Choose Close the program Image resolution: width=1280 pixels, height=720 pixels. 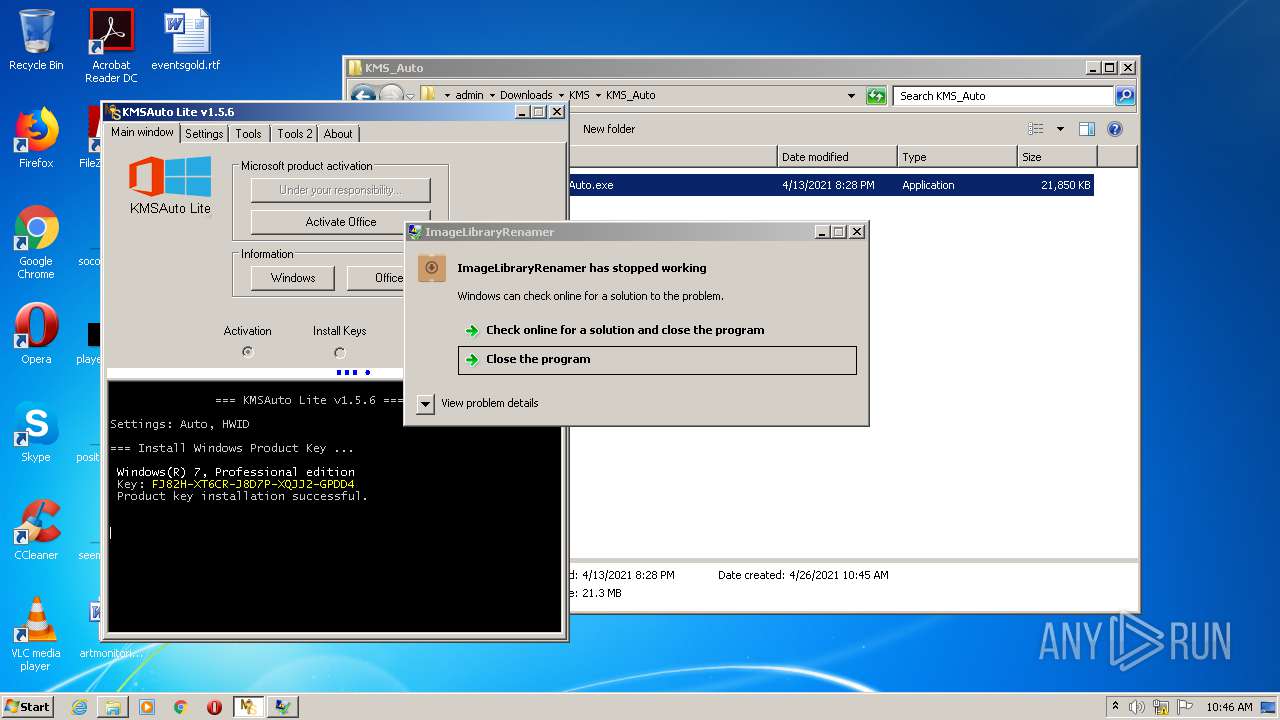[657, 360]
